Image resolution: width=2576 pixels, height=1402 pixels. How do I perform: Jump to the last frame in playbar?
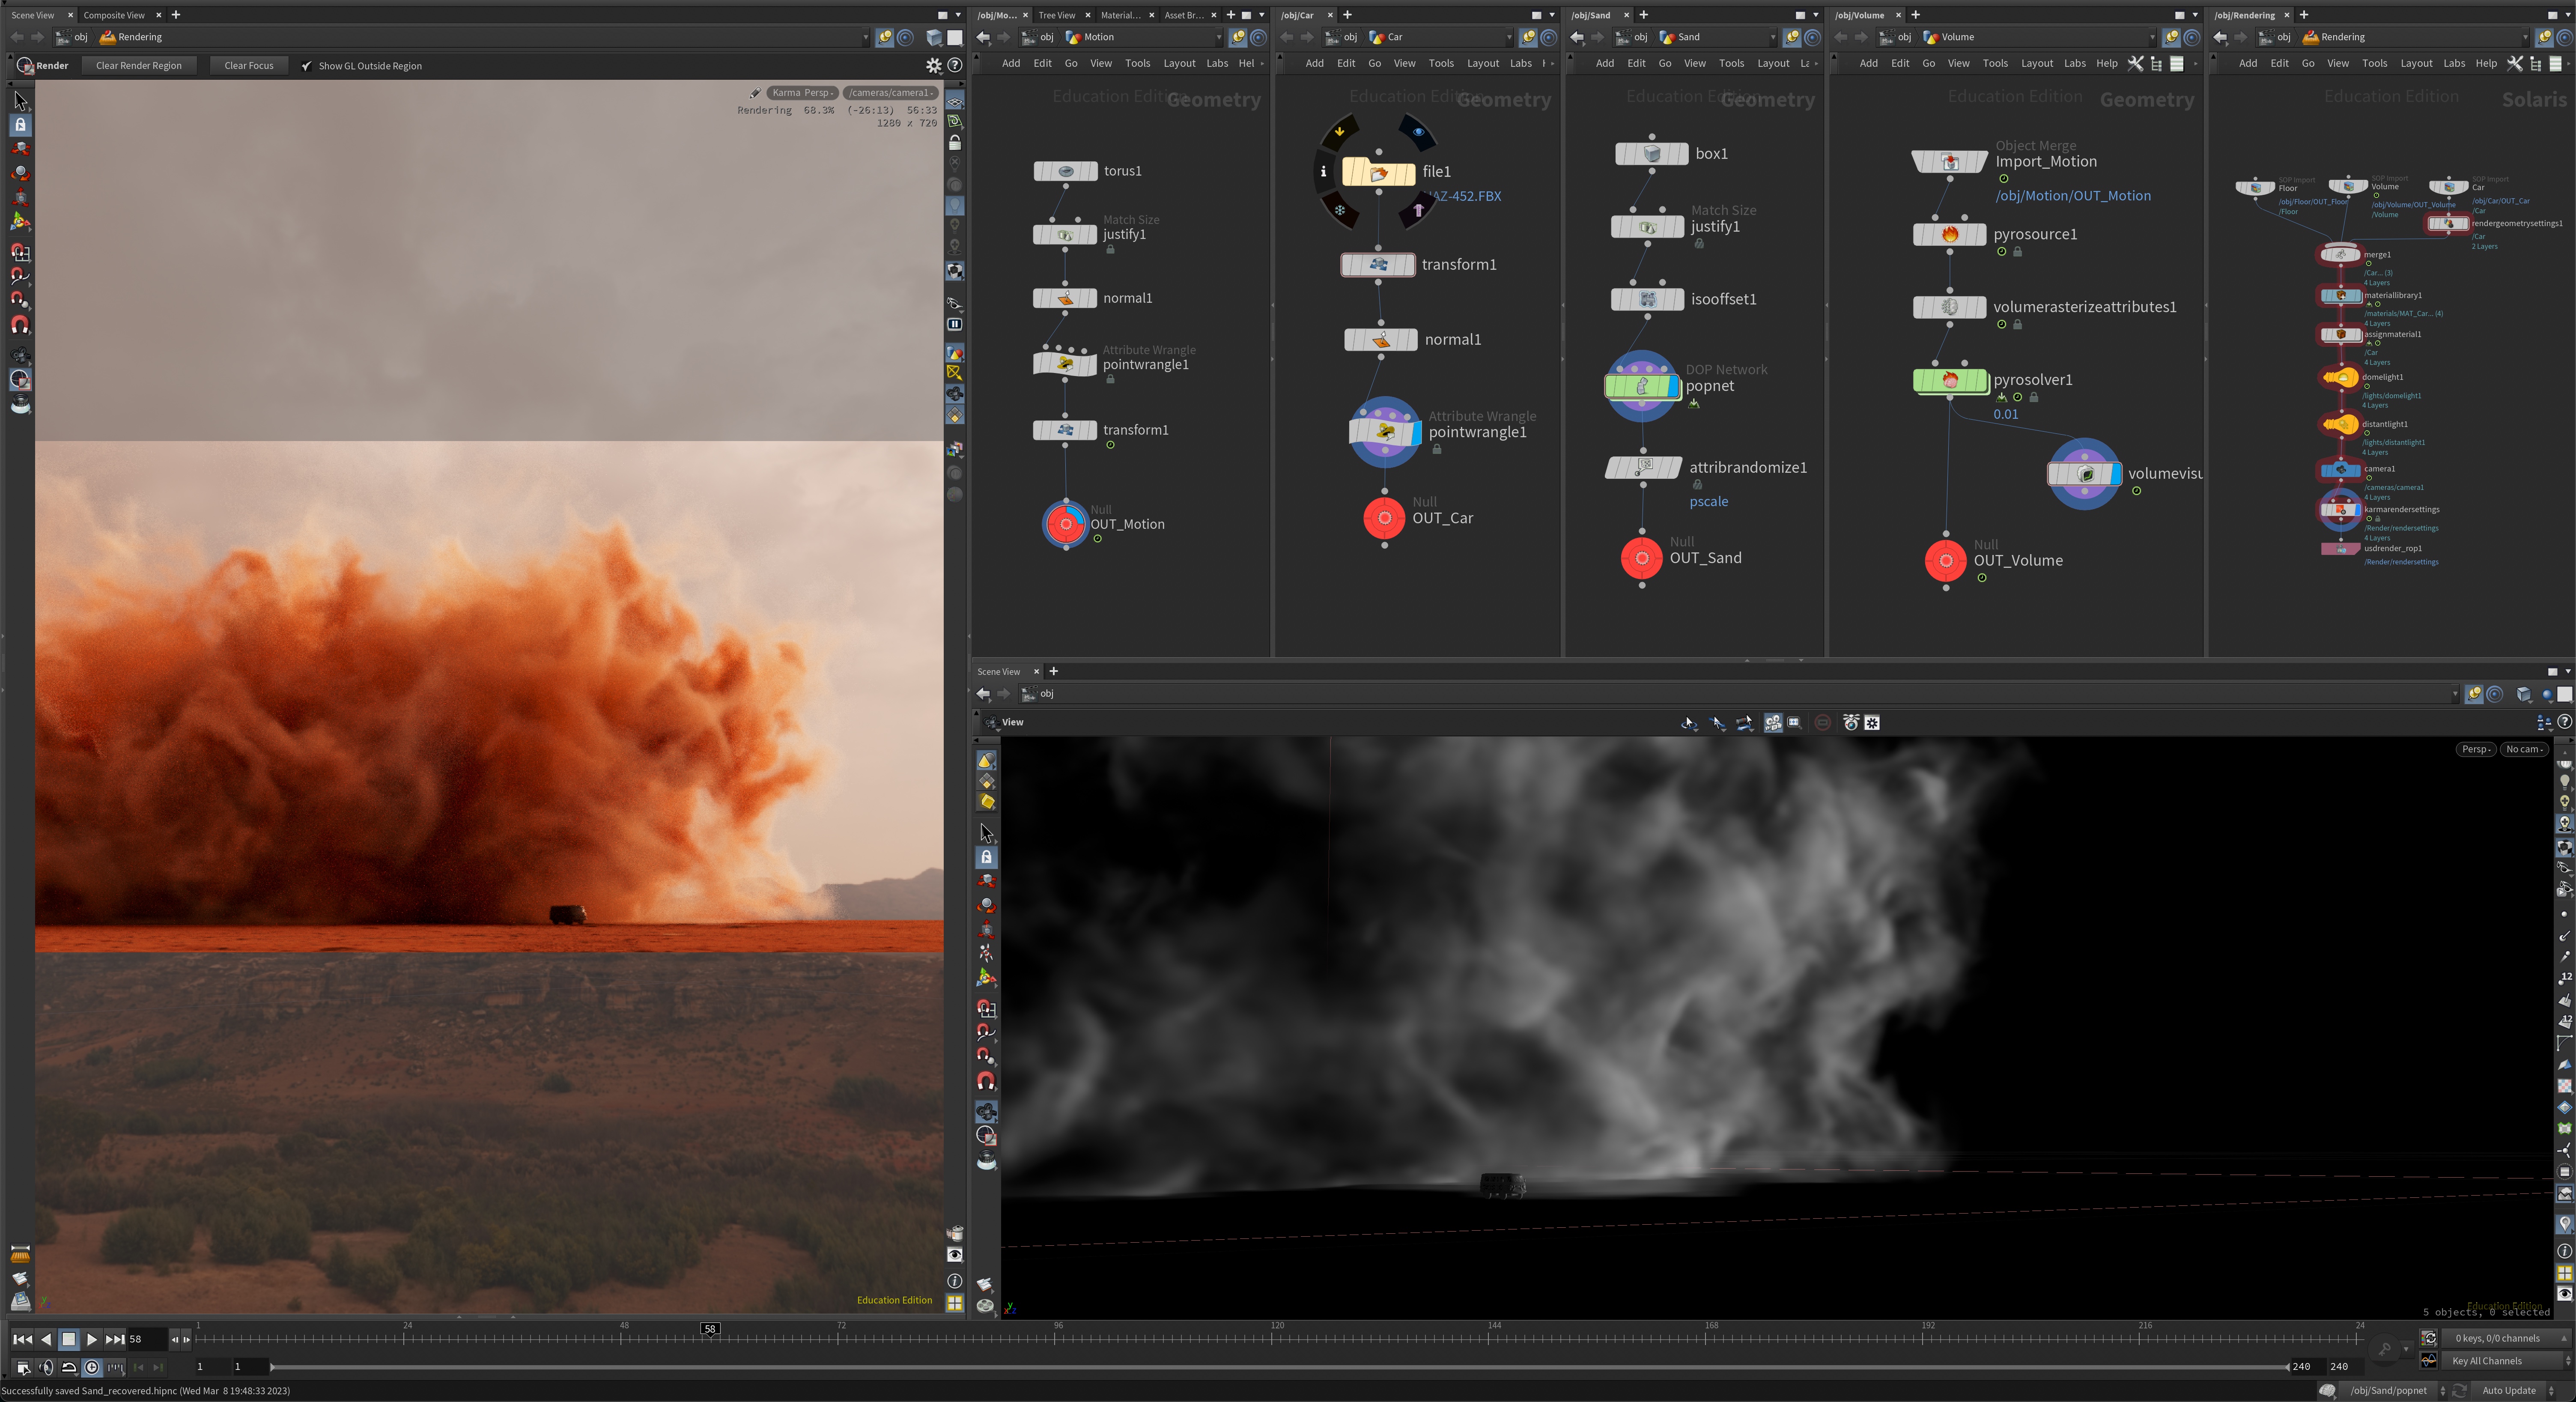[x=115, y=1339]
